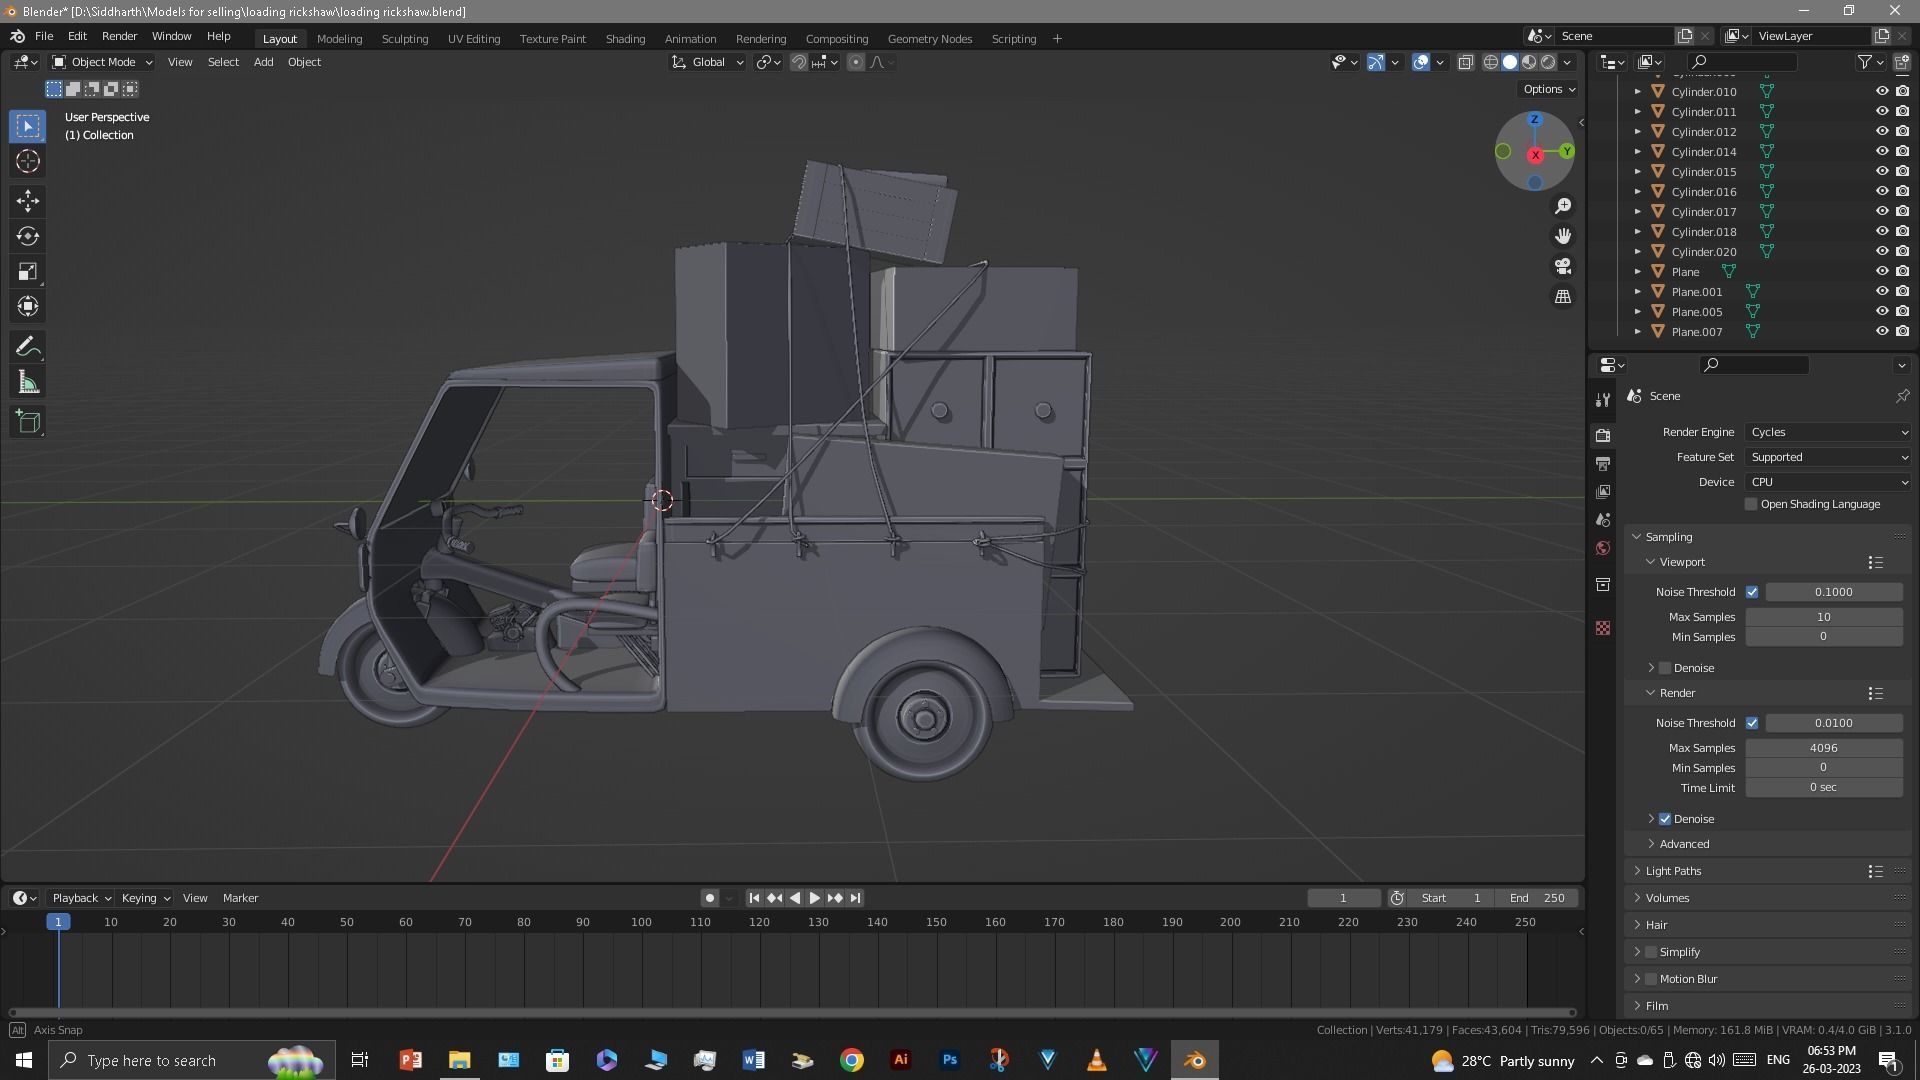The height and width of the screenshot is (1080, 1920).
Task: Open the Collection properties tab icon
Action: pos(1603,584)
